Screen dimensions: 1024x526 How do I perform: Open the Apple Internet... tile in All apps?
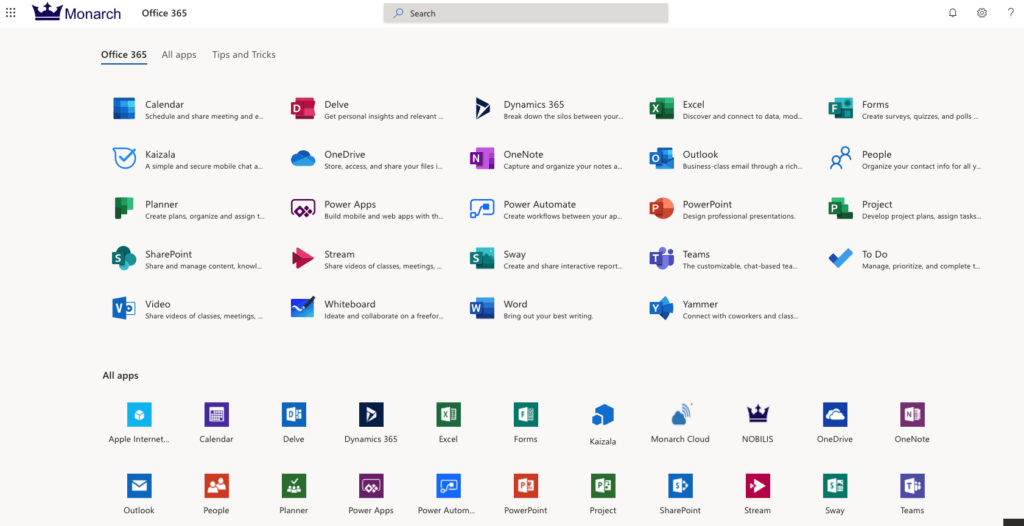click(x=139, y=422)
